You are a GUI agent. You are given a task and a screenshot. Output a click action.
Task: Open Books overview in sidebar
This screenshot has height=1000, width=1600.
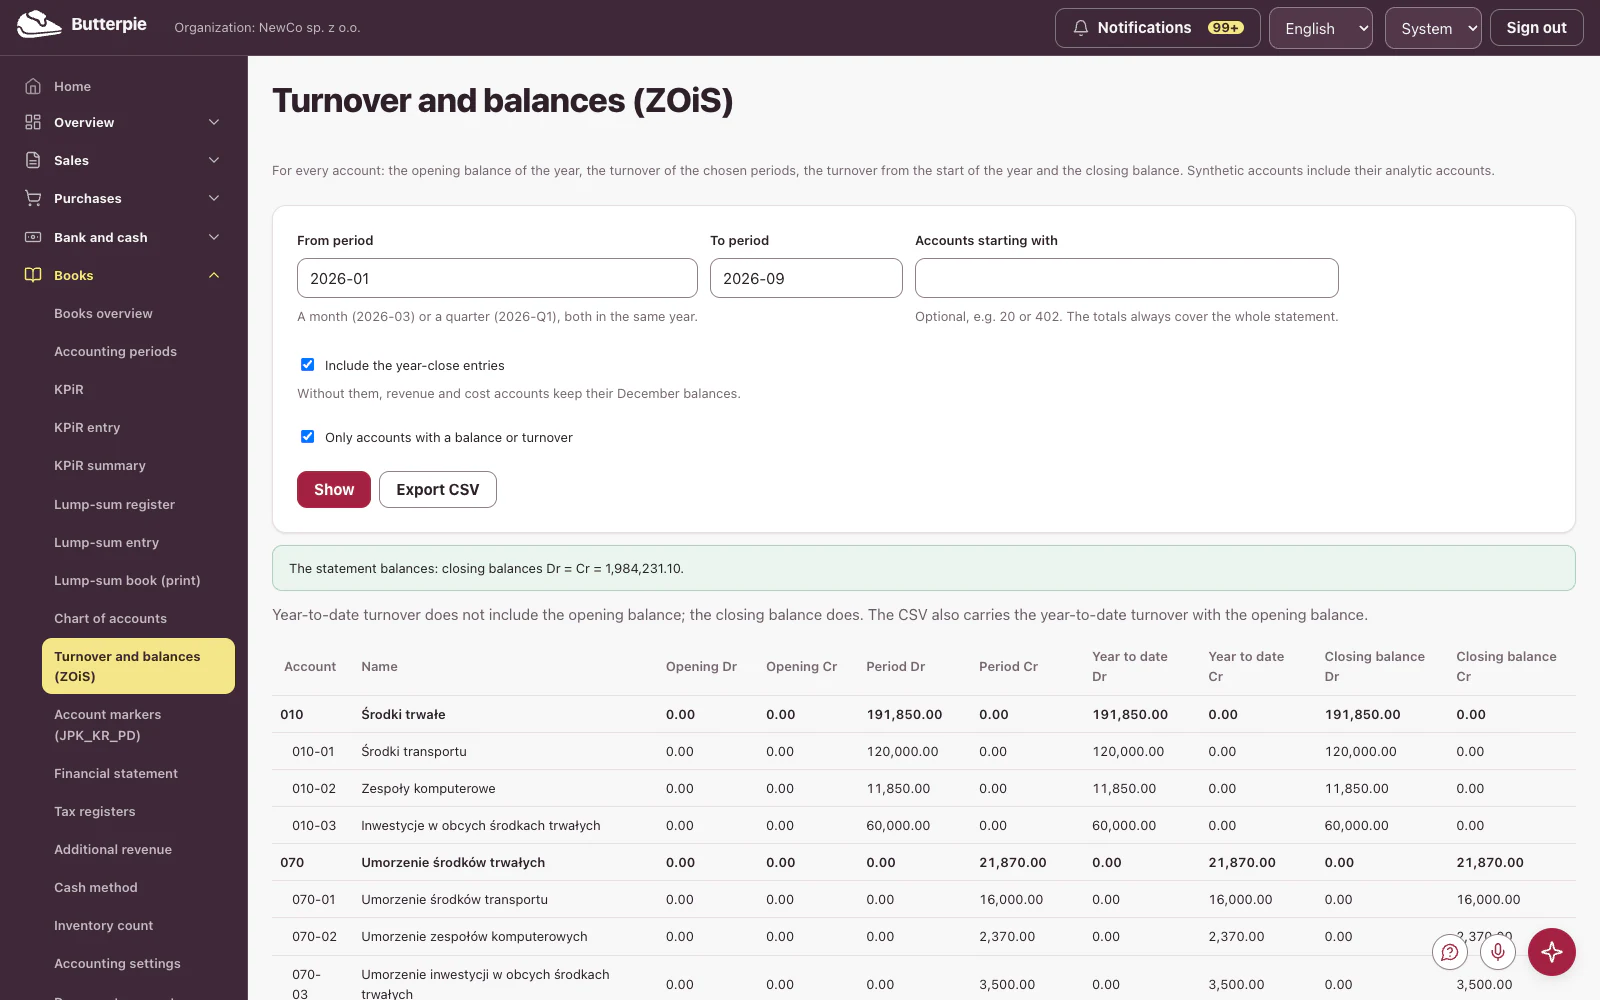103,313
